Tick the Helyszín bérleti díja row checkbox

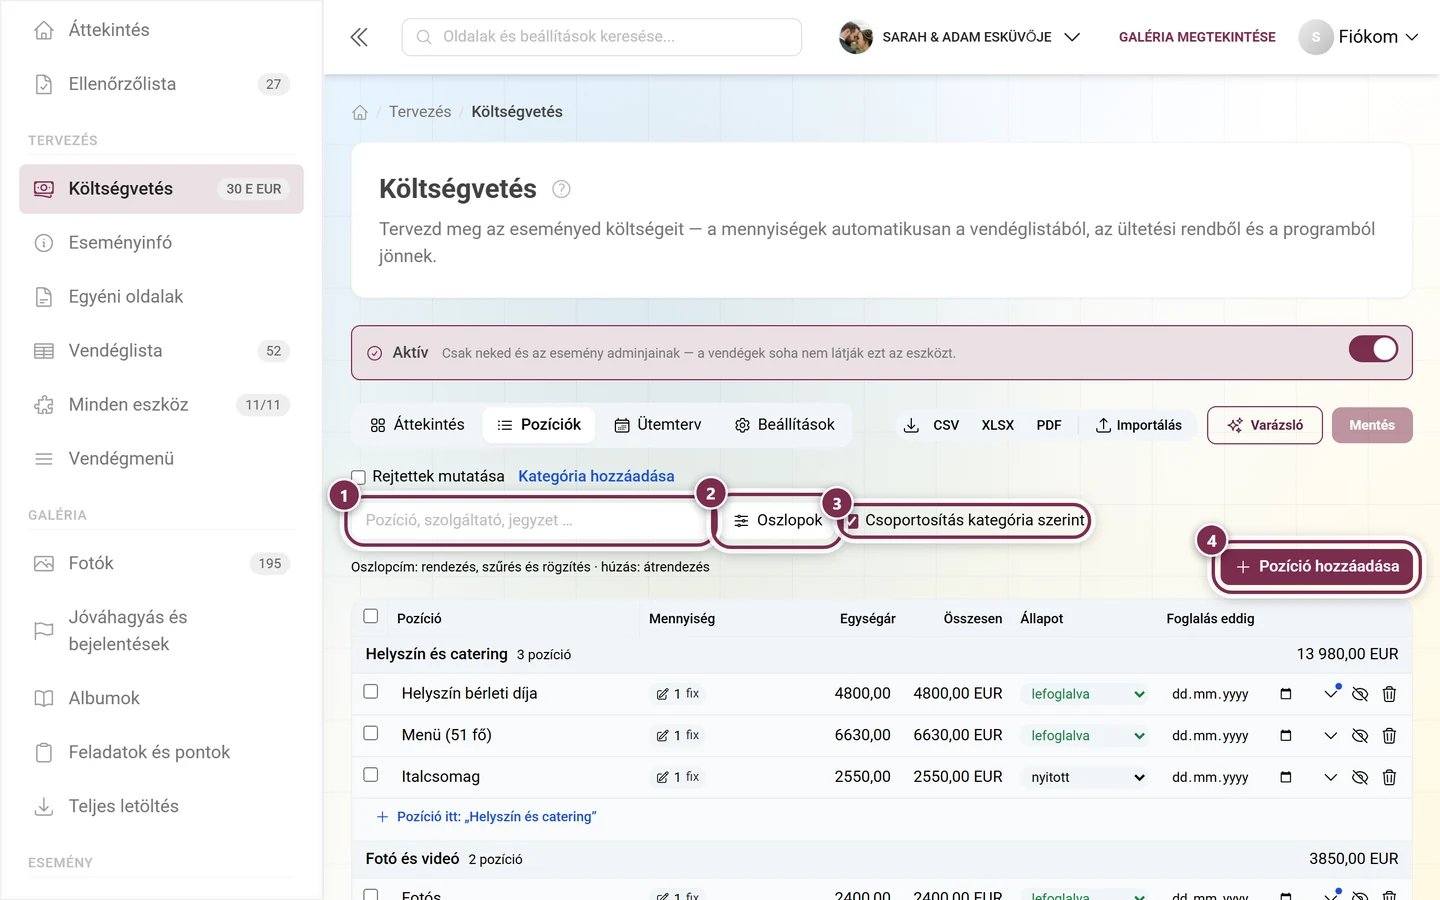click(x=371, y=692)
